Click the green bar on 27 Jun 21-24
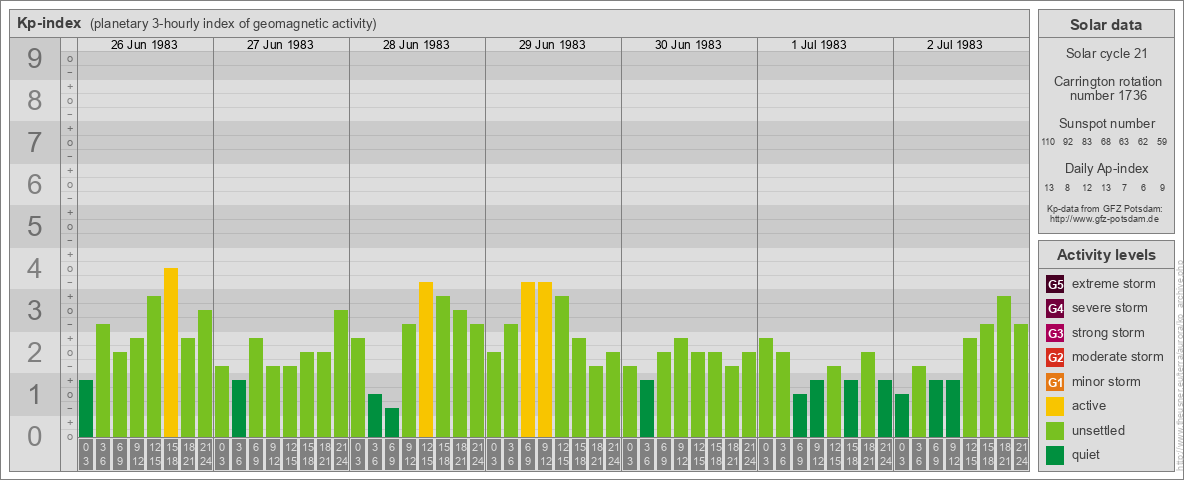1184x480 pixels. click(x=341, y=374)
